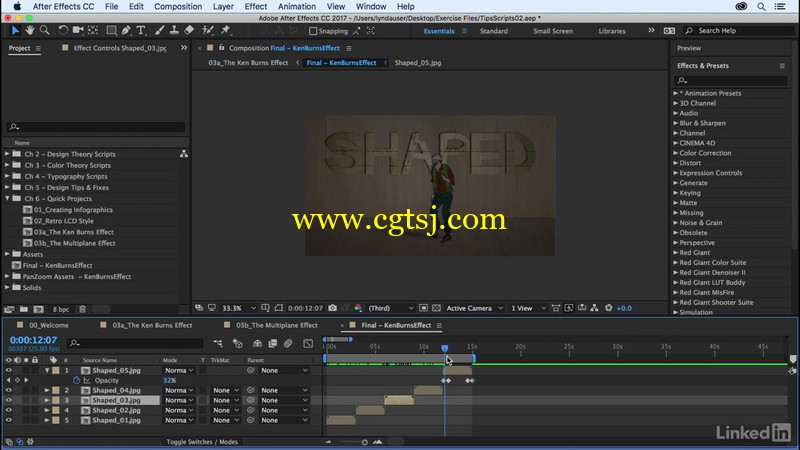Select the Rotation tool
This screenshot has height=450, width=800.
pyautogui.click(x=63, y=31)
